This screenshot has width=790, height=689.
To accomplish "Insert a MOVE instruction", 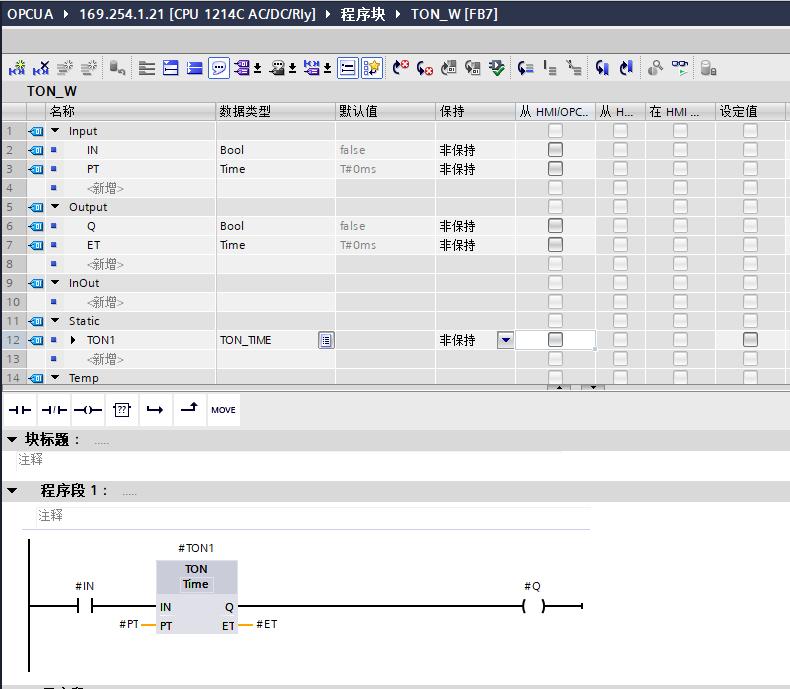I will (223, 410).
